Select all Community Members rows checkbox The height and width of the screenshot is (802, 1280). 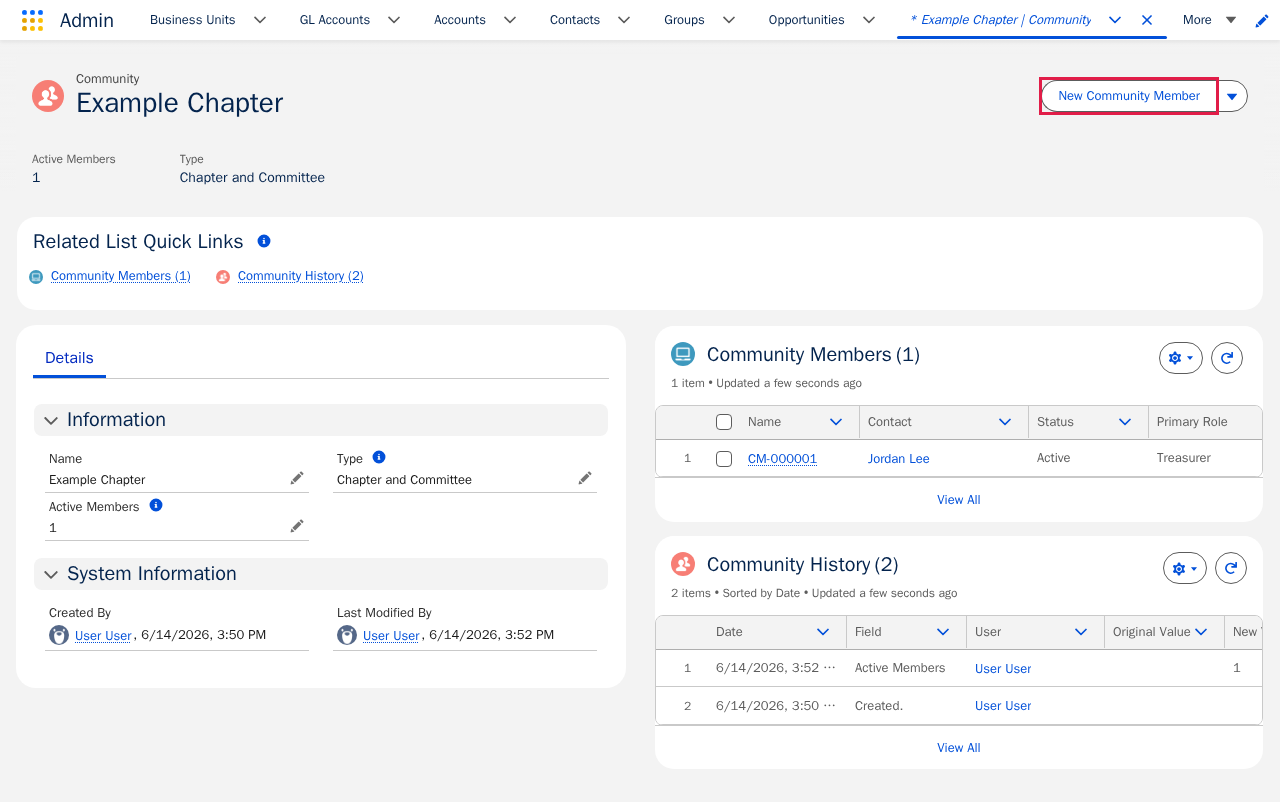point(724,422)
